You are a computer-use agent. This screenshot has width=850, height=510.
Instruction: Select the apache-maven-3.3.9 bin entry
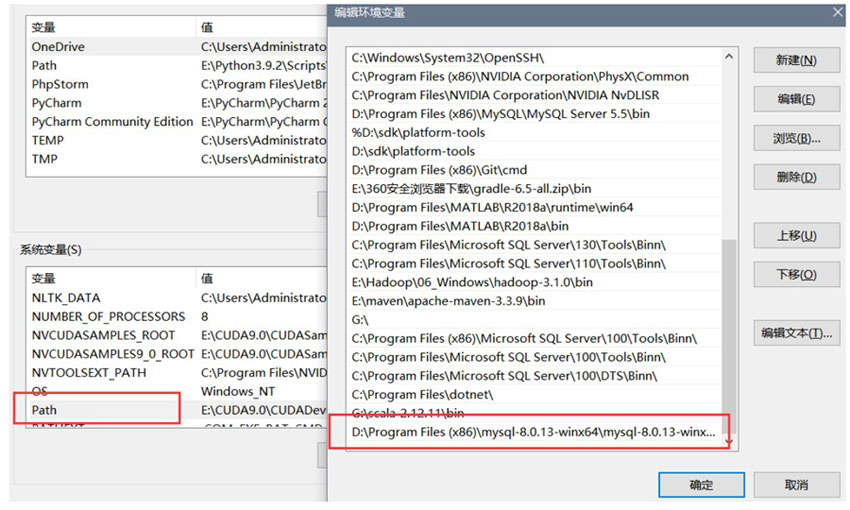tap(448, 301)
